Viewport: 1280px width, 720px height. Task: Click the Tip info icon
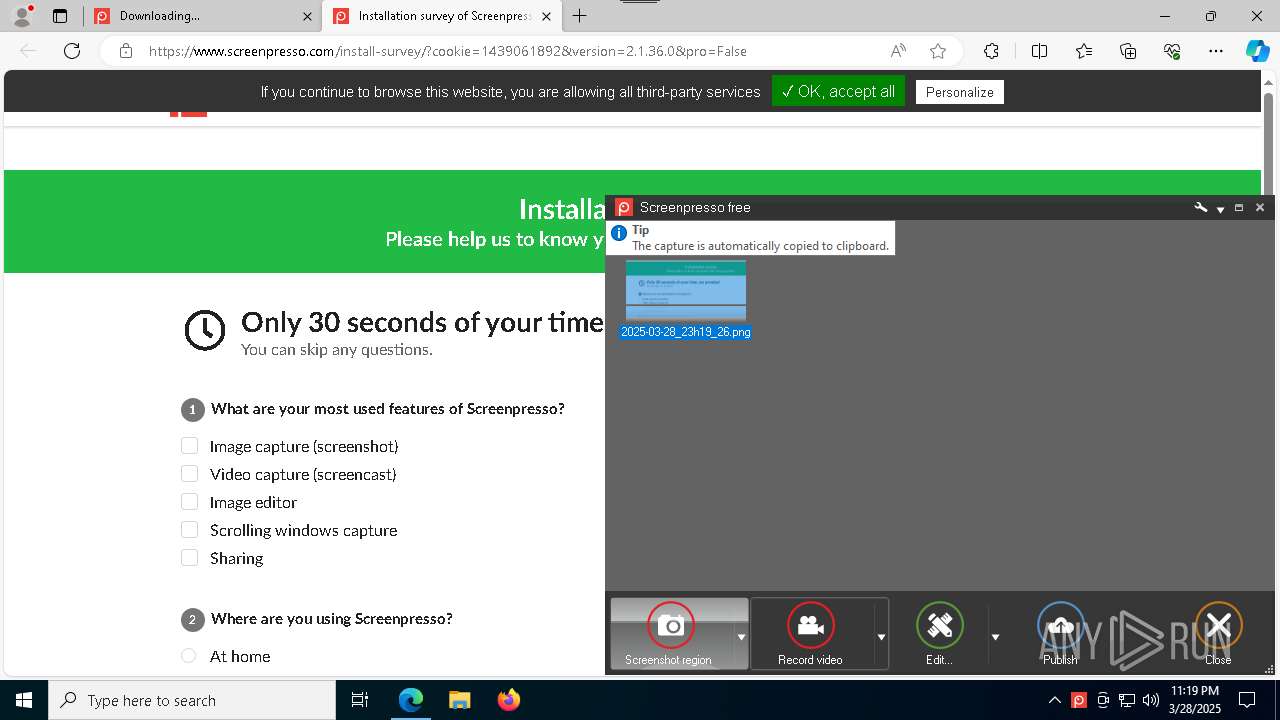(619, 233)
